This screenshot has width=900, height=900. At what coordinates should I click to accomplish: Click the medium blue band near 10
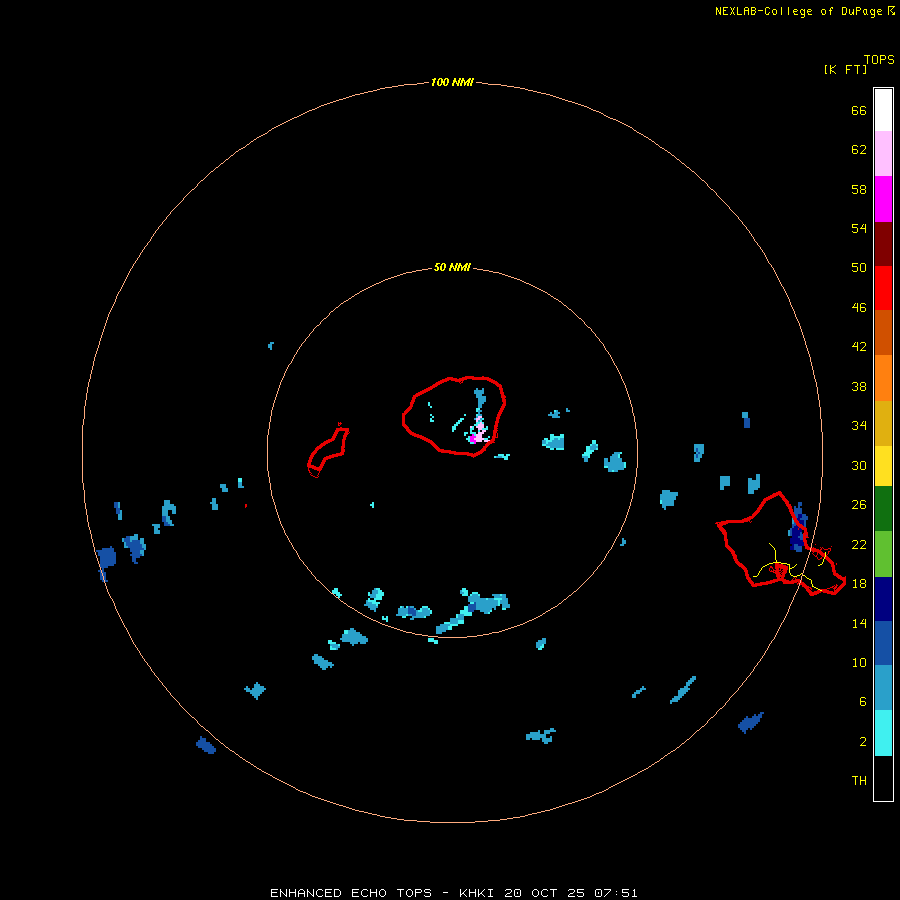[883, 643]
